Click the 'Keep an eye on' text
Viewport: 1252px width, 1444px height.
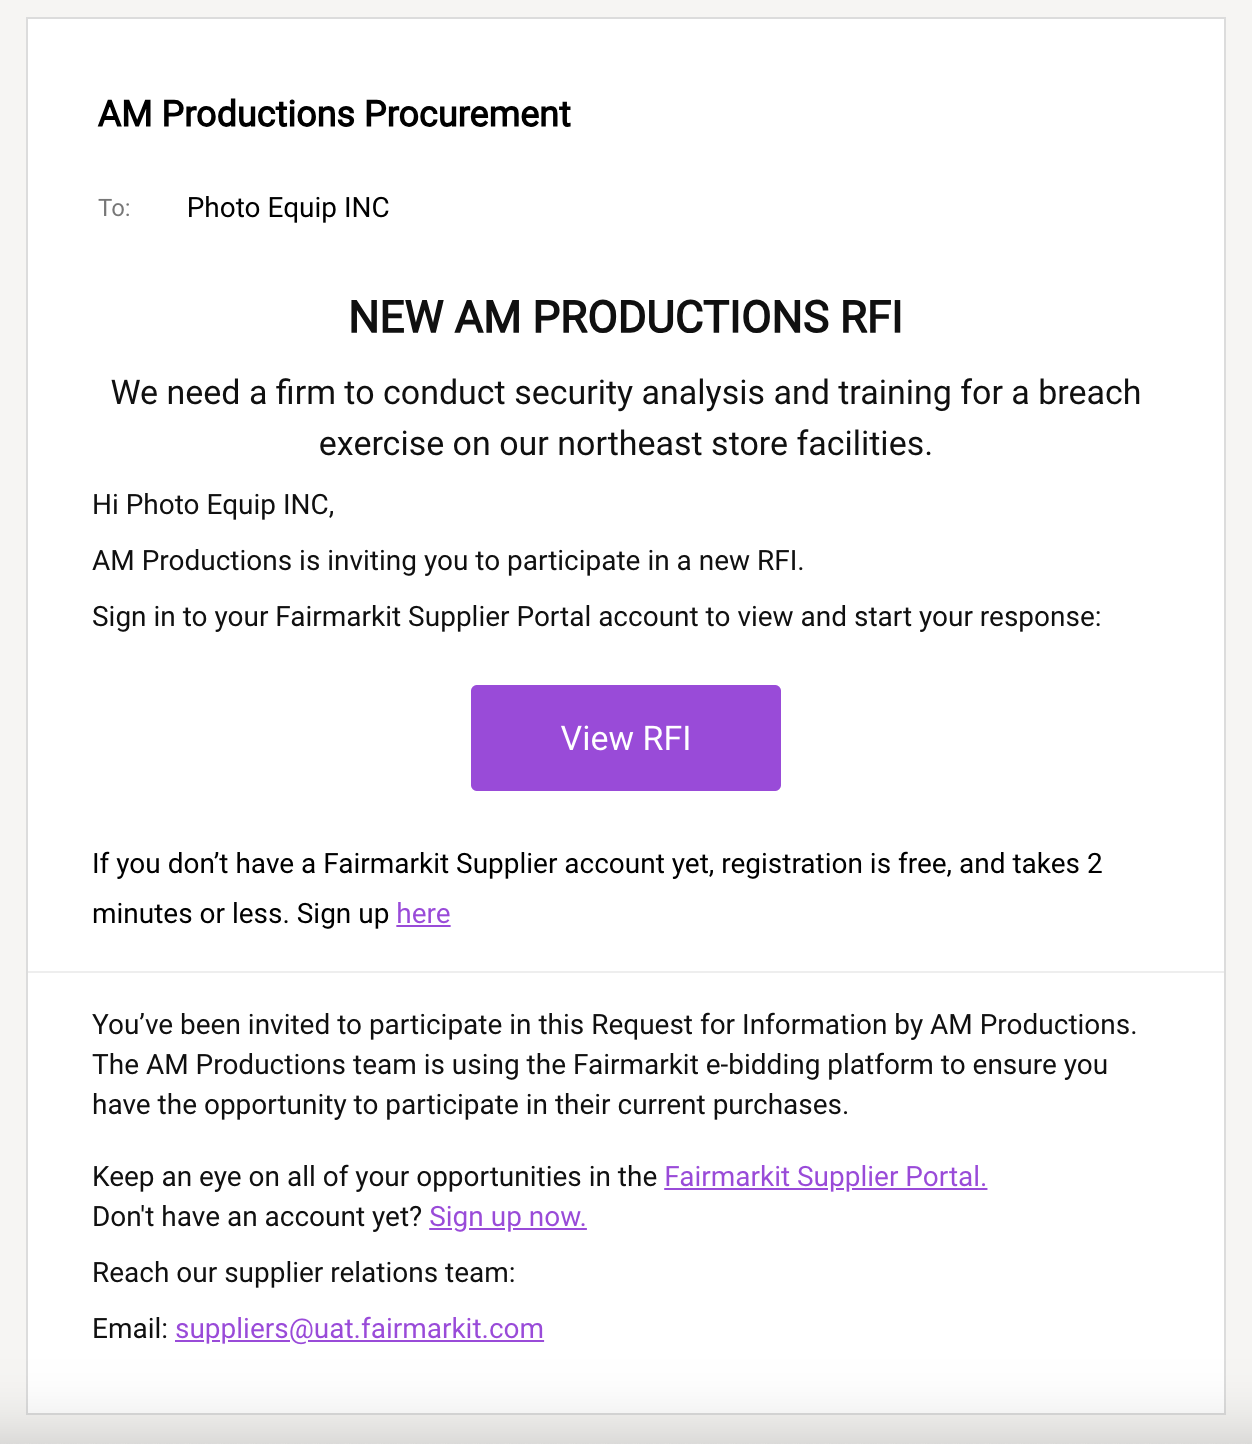point(374,1177)
